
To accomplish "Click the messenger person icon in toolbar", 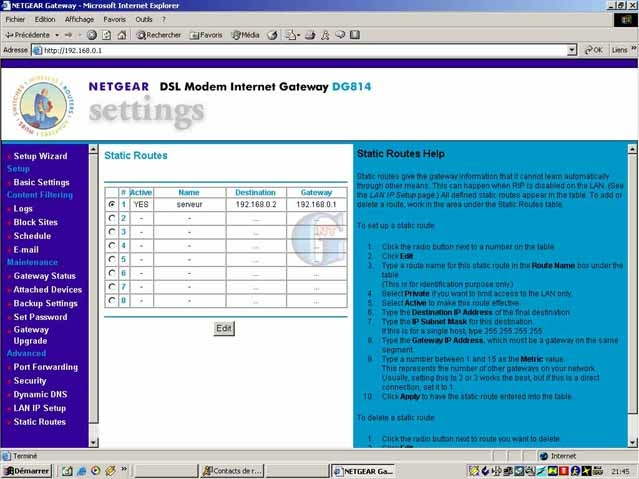I will click(325, 35).
